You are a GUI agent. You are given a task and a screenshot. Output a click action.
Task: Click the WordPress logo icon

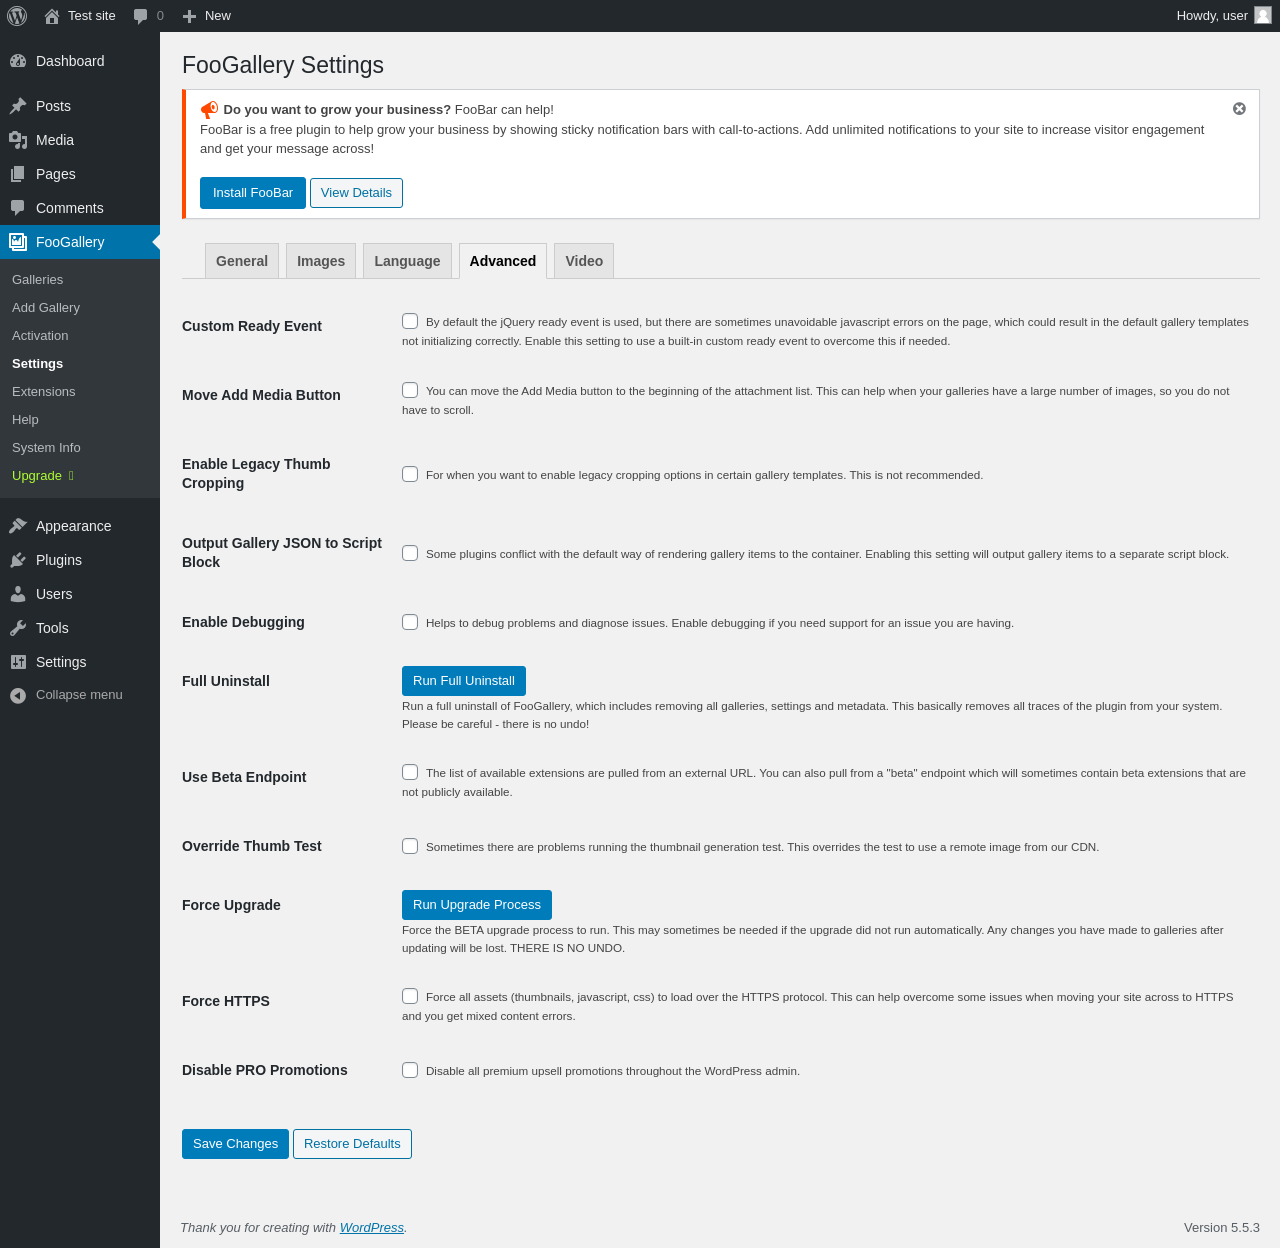click(17, 16)
